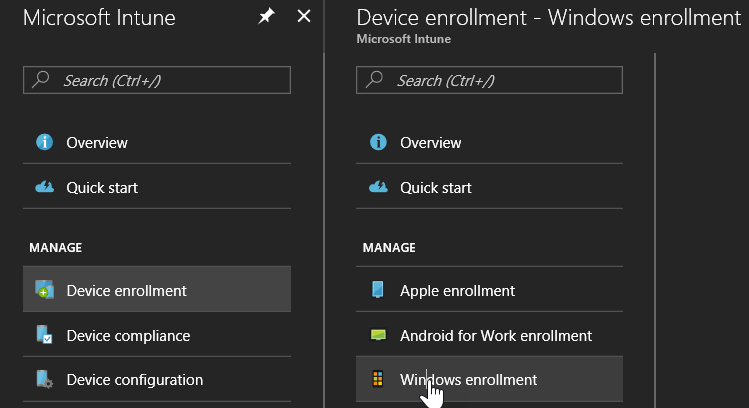
Task: Click Overview info icon in Device enrollment blade
Action: tap(378, 143)
